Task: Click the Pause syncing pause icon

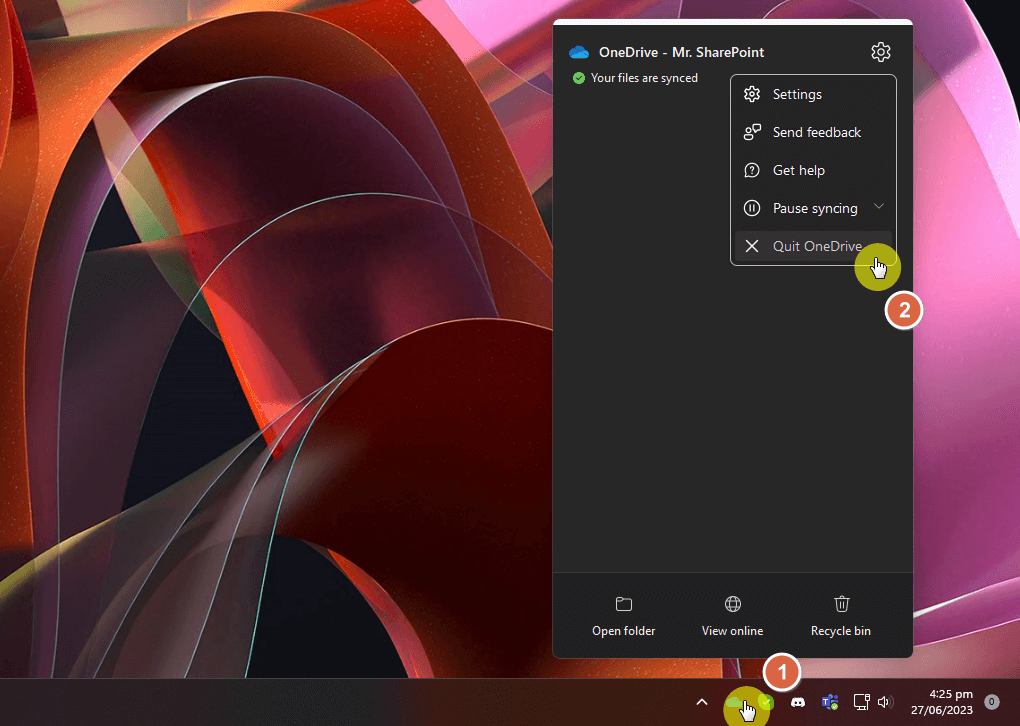Action: point(751,208)
